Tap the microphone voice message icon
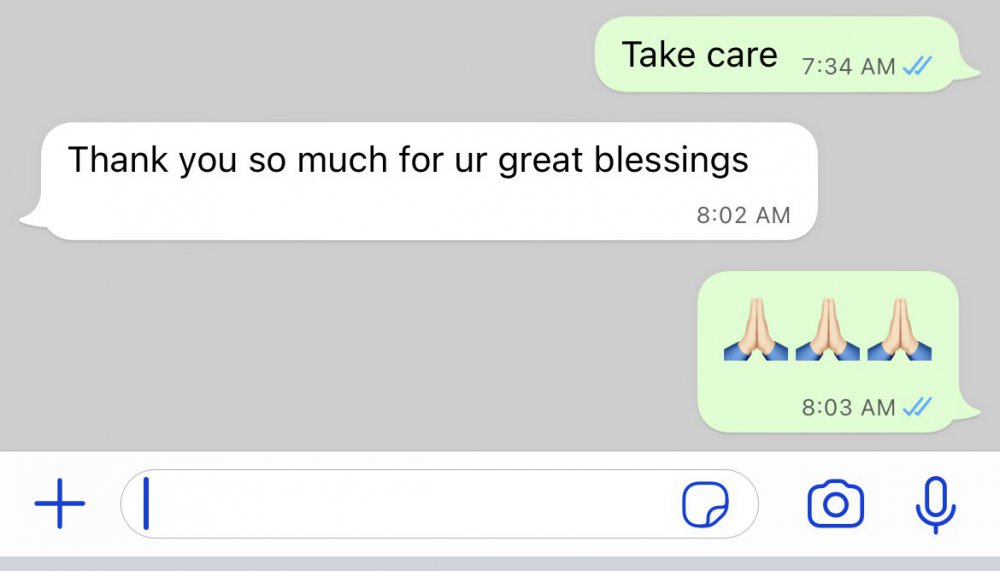 [x=936, y=505]
